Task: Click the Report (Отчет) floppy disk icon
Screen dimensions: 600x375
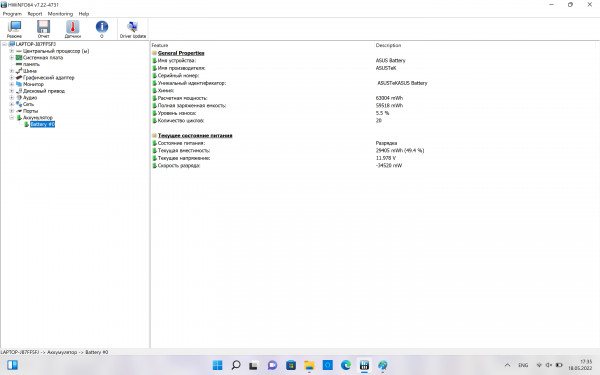Action: pyautogui.click(x=43, y=29)
